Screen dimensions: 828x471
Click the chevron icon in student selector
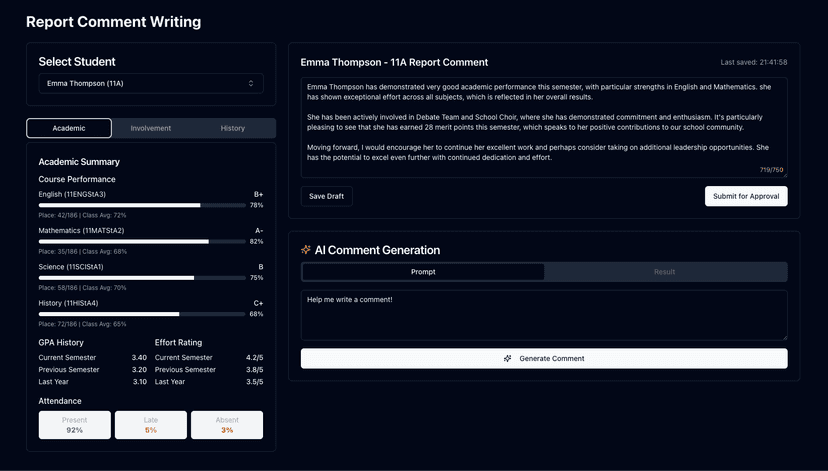coord(251,83)
